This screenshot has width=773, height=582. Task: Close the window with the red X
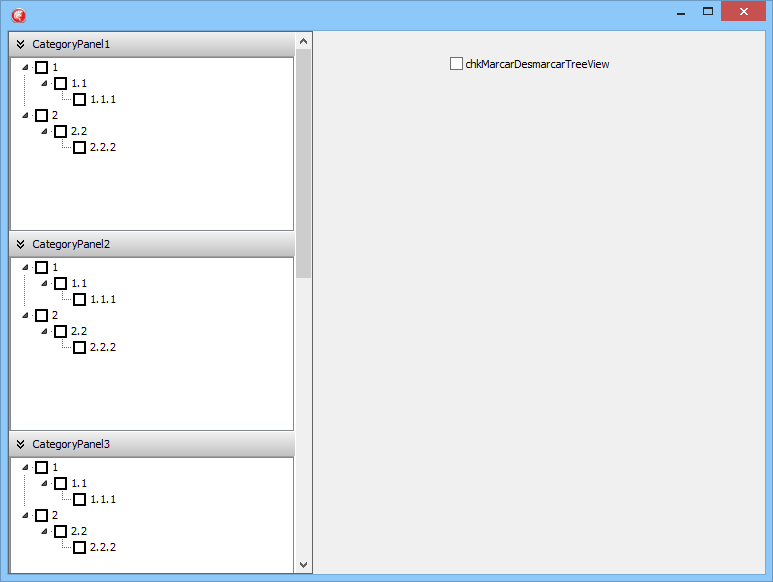743,11
